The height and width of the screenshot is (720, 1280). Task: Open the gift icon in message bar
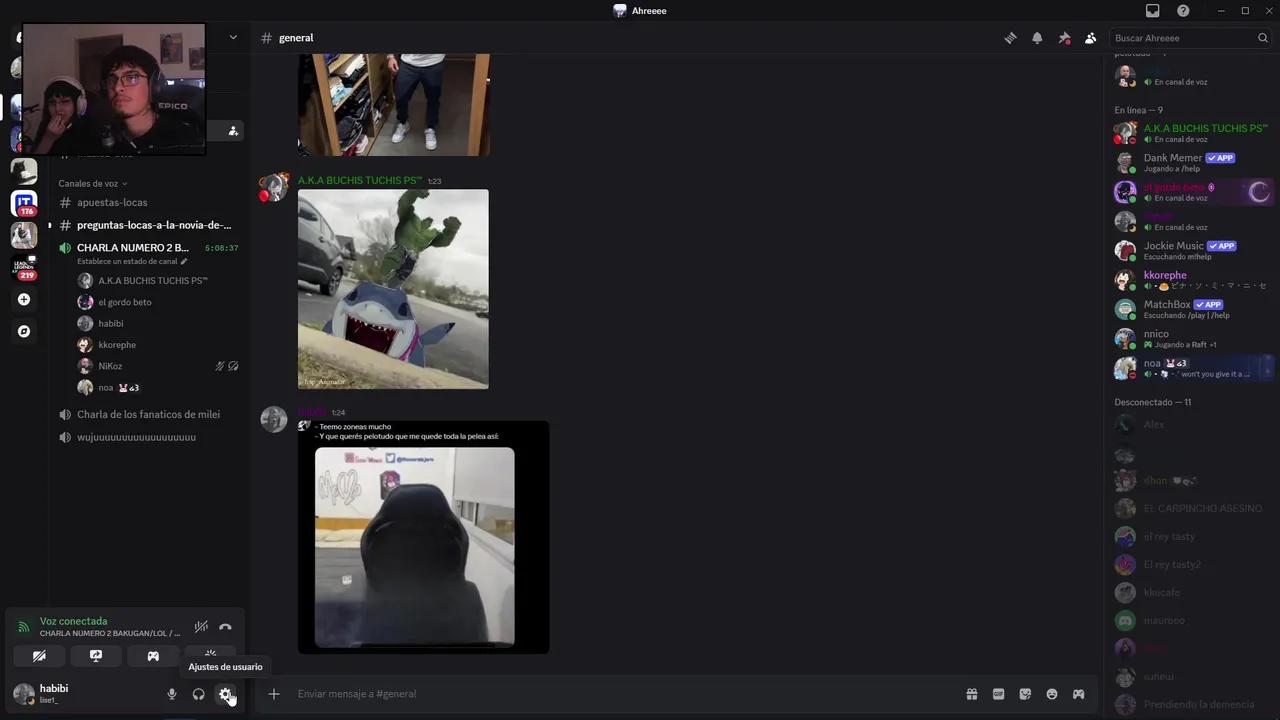click(x=971, y=694)
